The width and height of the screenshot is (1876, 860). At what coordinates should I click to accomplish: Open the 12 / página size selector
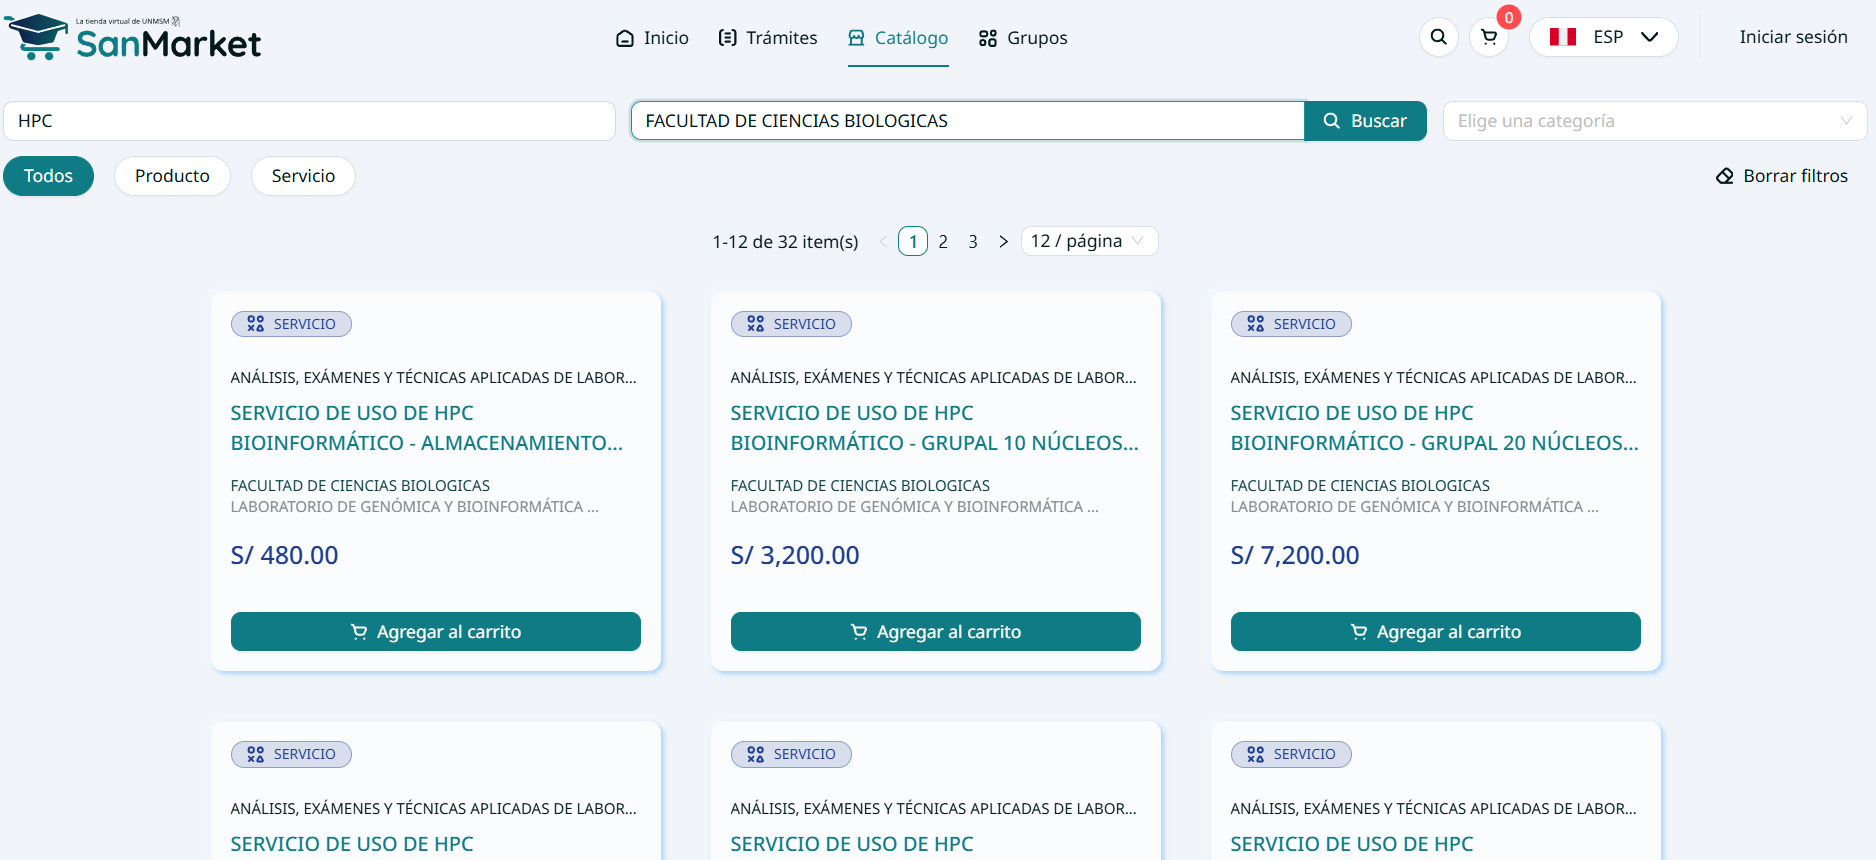point(1088,241)
